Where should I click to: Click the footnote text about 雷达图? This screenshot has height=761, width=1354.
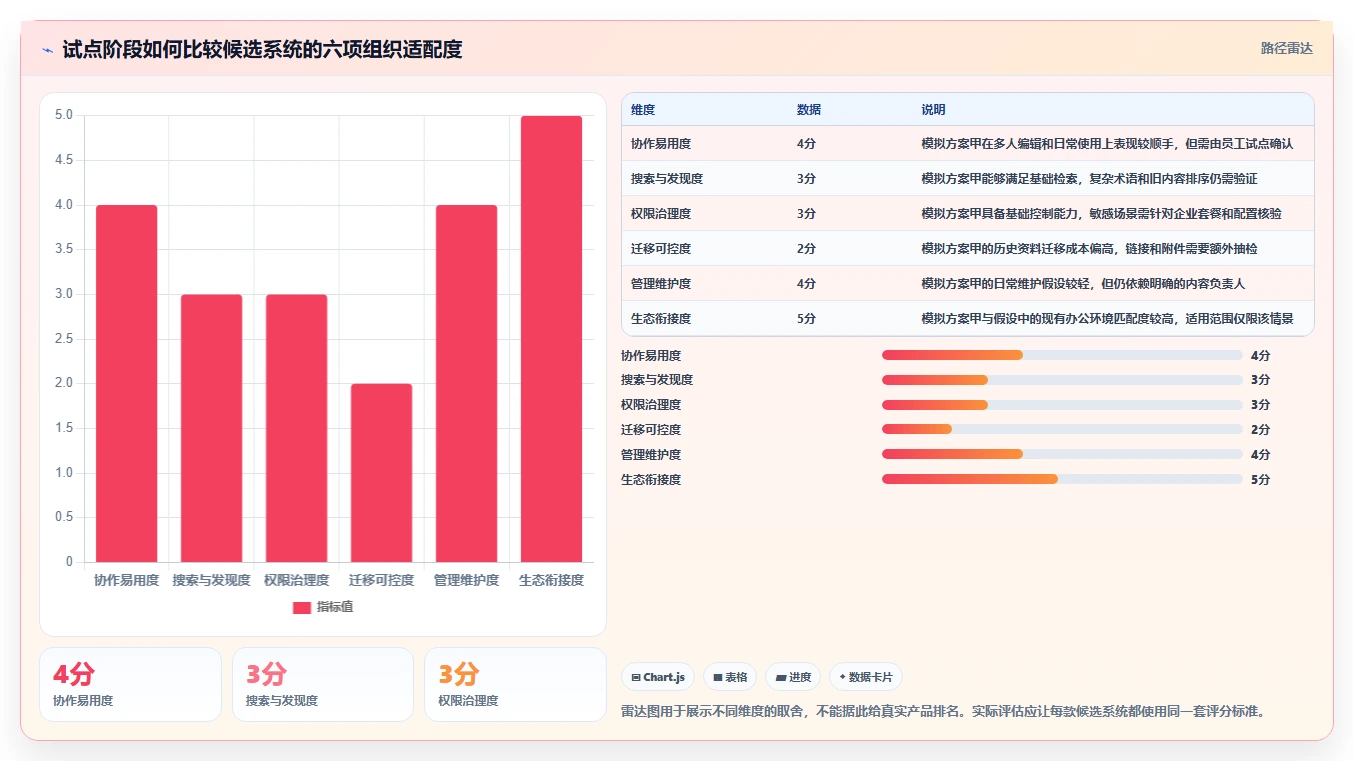[944, 712]
